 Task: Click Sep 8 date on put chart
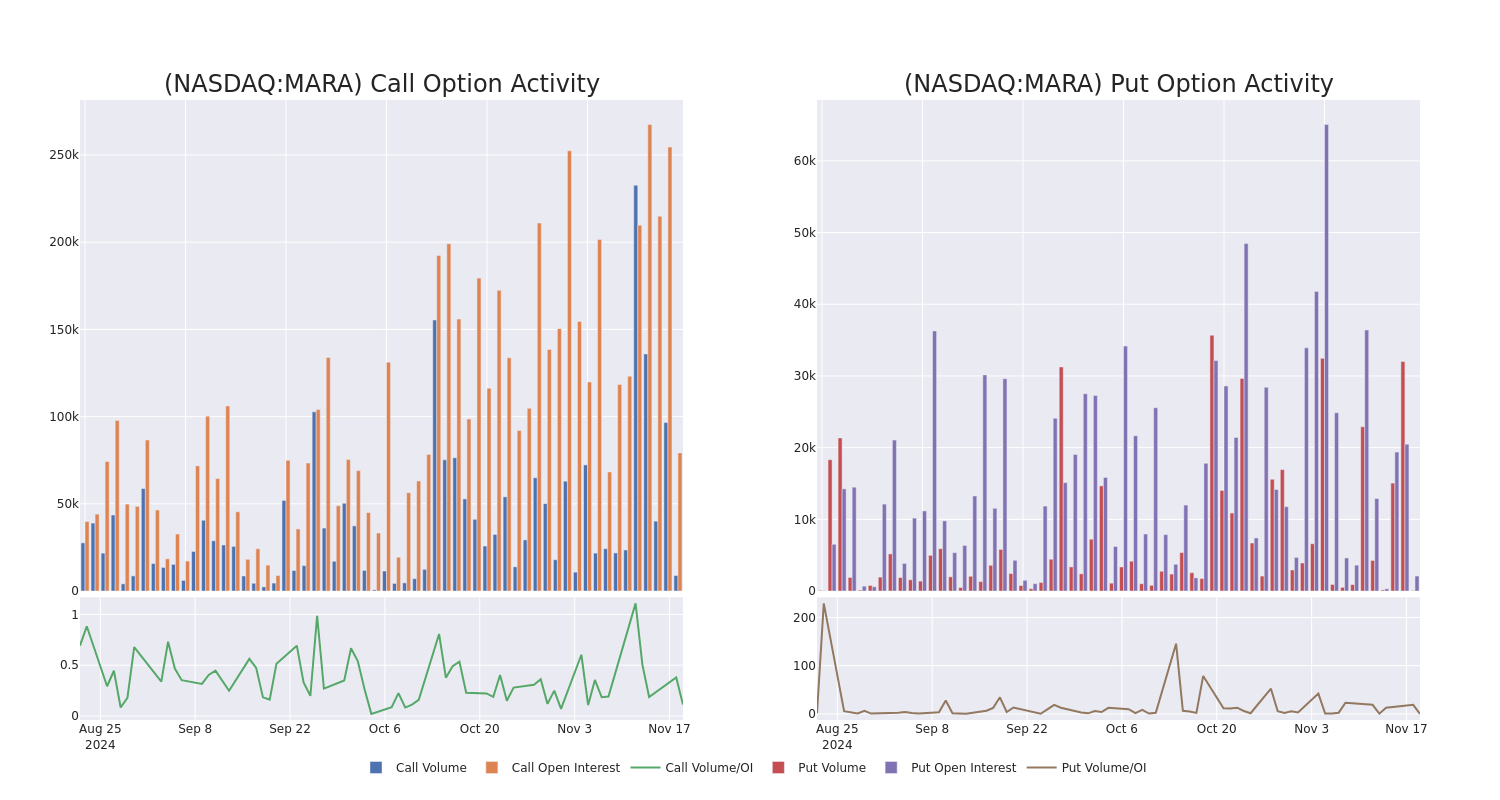(x=932, y=729)
